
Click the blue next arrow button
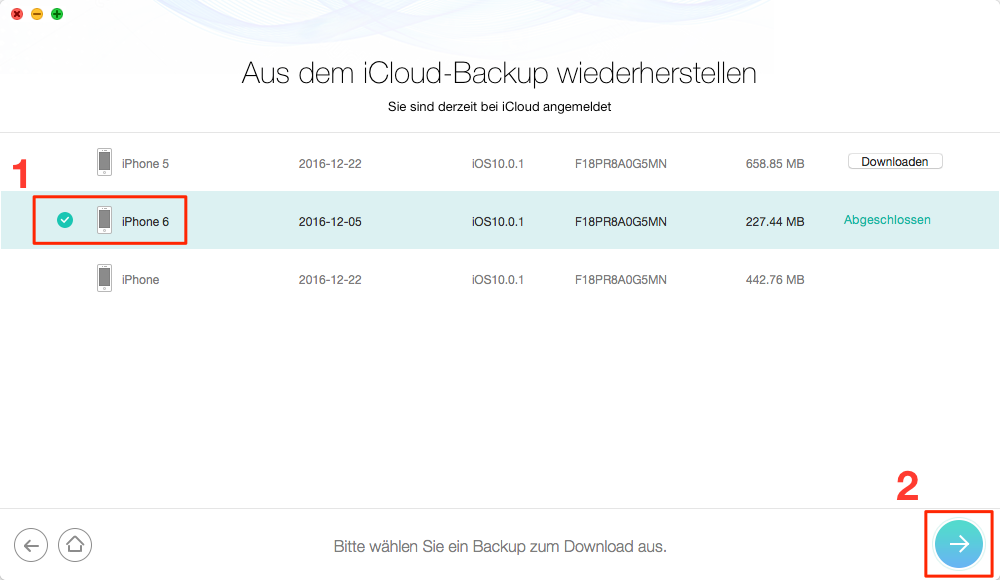tap(959, 544)
